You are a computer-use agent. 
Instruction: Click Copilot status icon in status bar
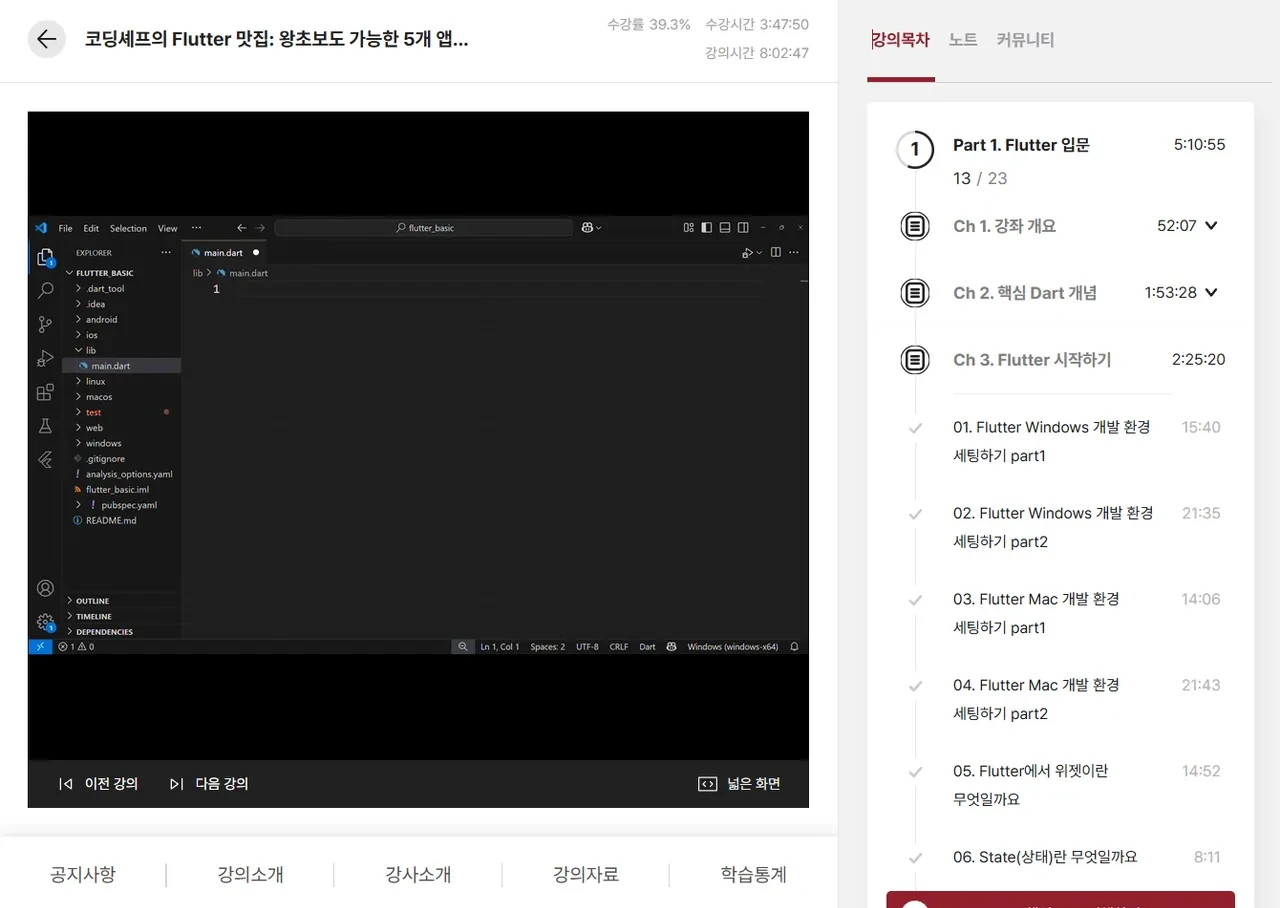coord(672,647)
